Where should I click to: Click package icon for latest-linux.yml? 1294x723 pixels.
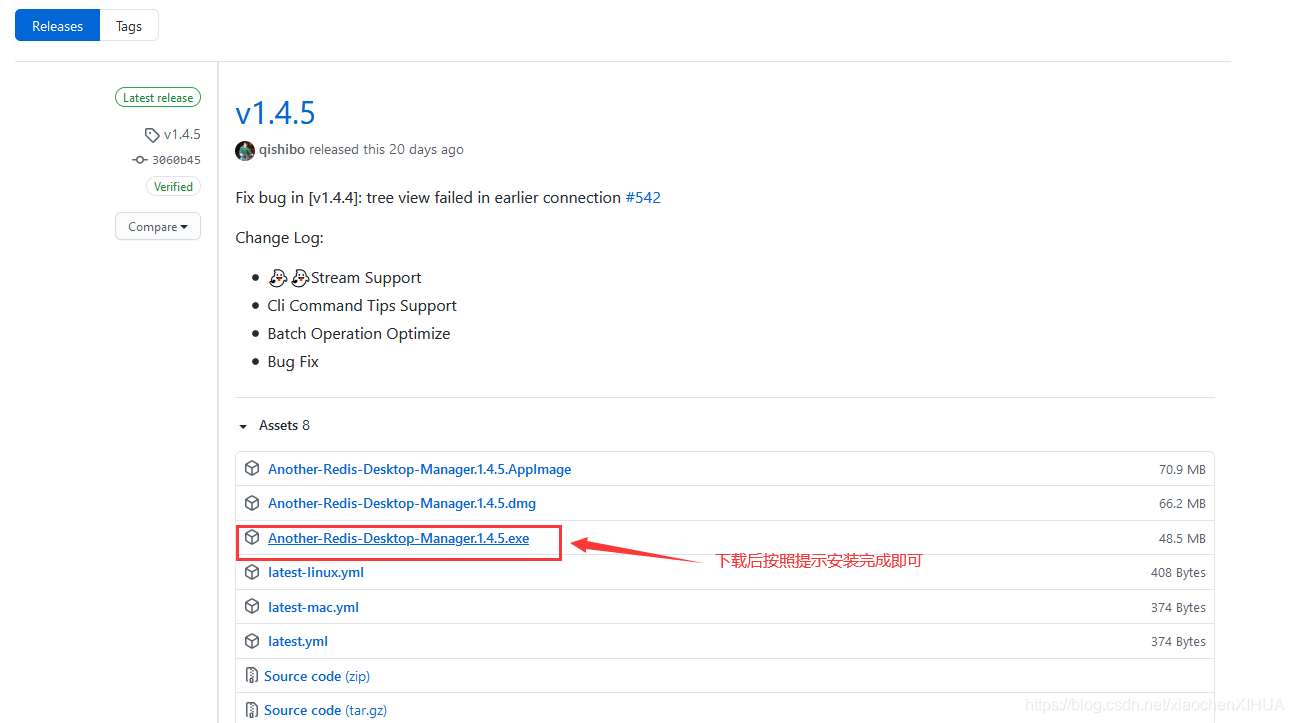[252, 571]
